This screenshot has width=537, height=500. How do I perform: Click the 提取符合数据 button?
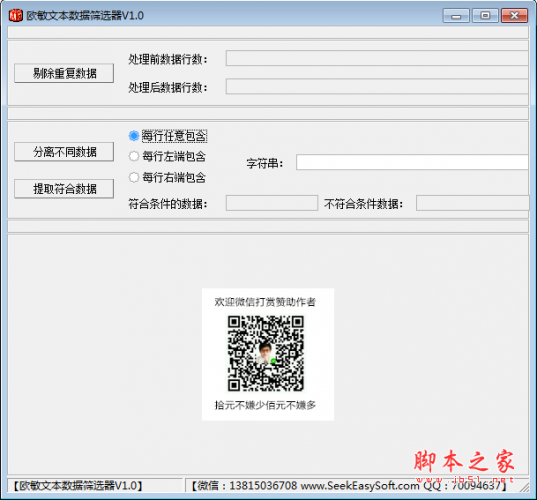coord(64,189)
